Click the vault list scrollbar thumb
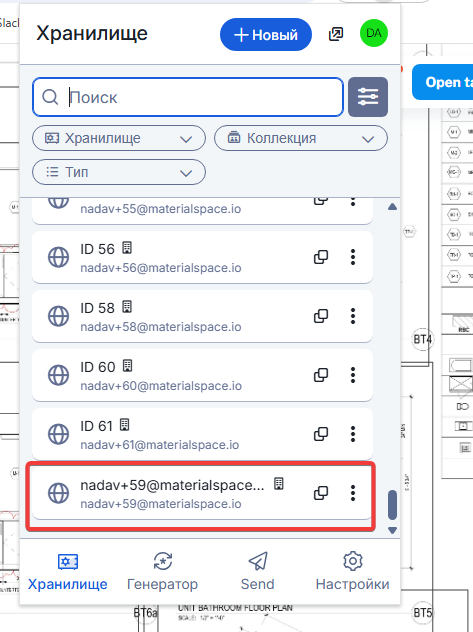 392,505
